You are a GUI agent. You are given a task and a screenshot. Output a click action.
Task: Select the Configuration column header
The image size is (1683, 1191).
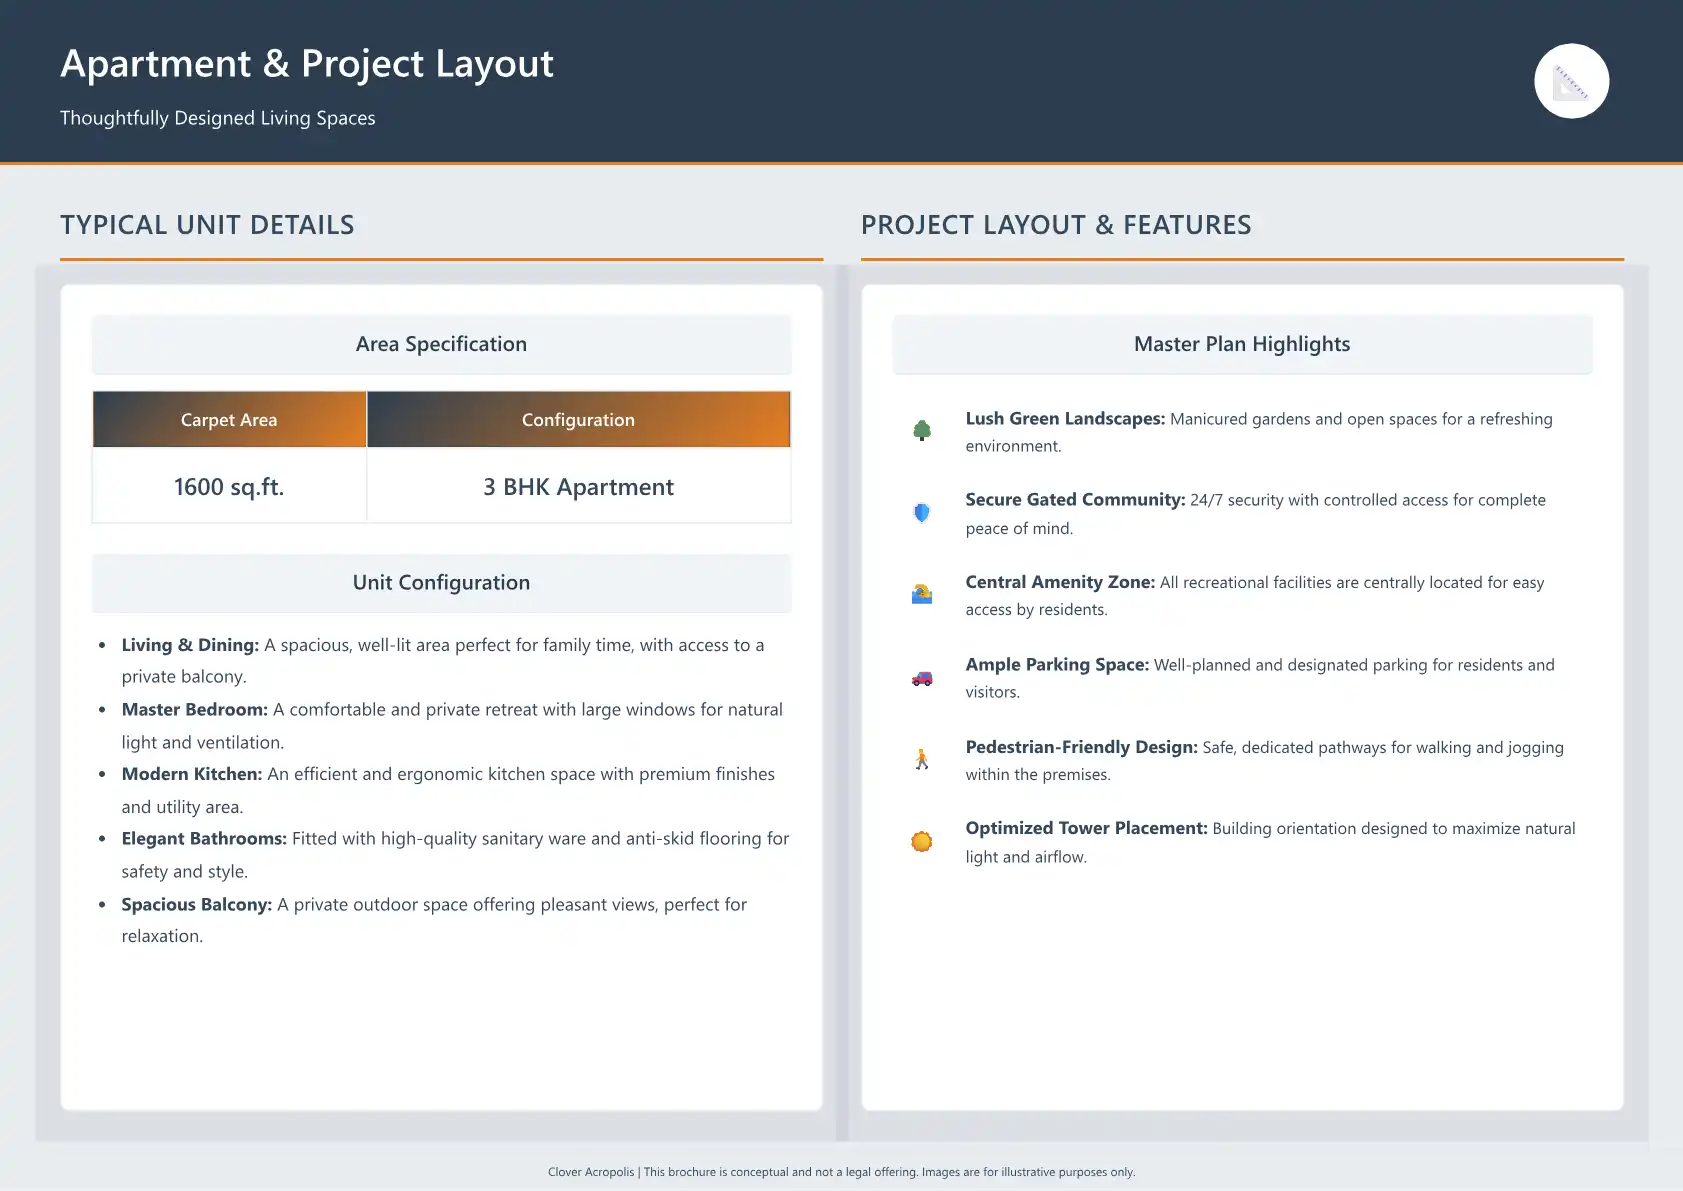click(578, 420)
